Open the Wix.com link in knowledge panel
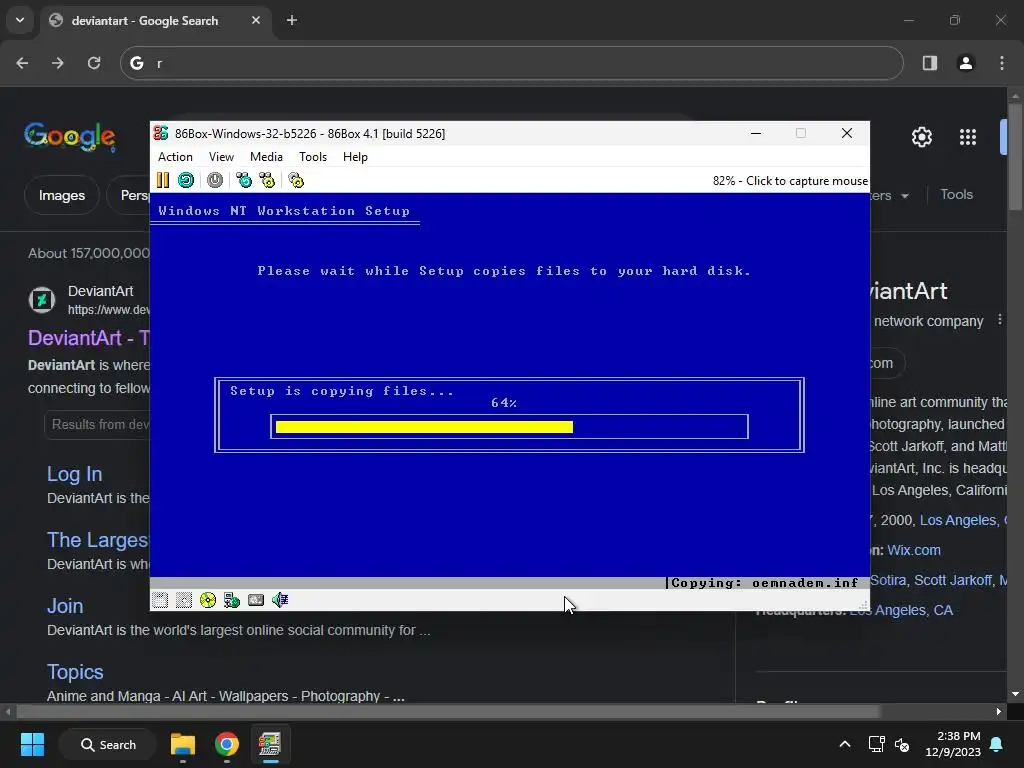The width and height of the screenshot is (1024, 768). (914, 550)
